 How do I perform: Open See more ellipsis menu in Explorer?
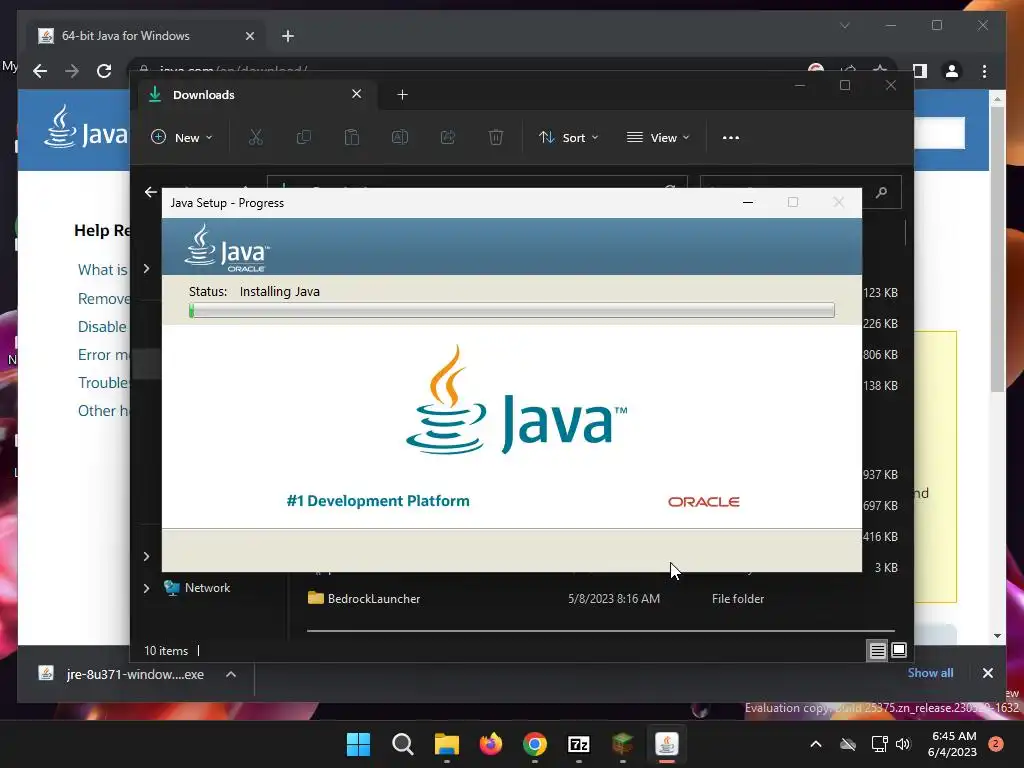(731, 138)
